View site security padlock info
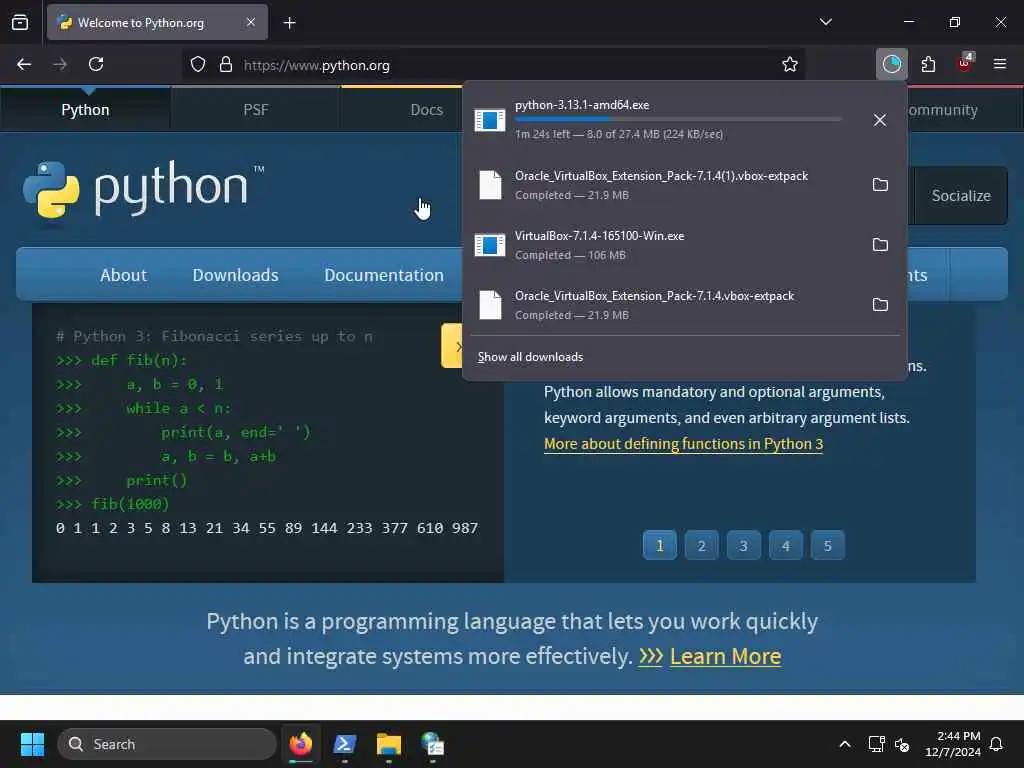1024x768 pixels. (226, 65)
